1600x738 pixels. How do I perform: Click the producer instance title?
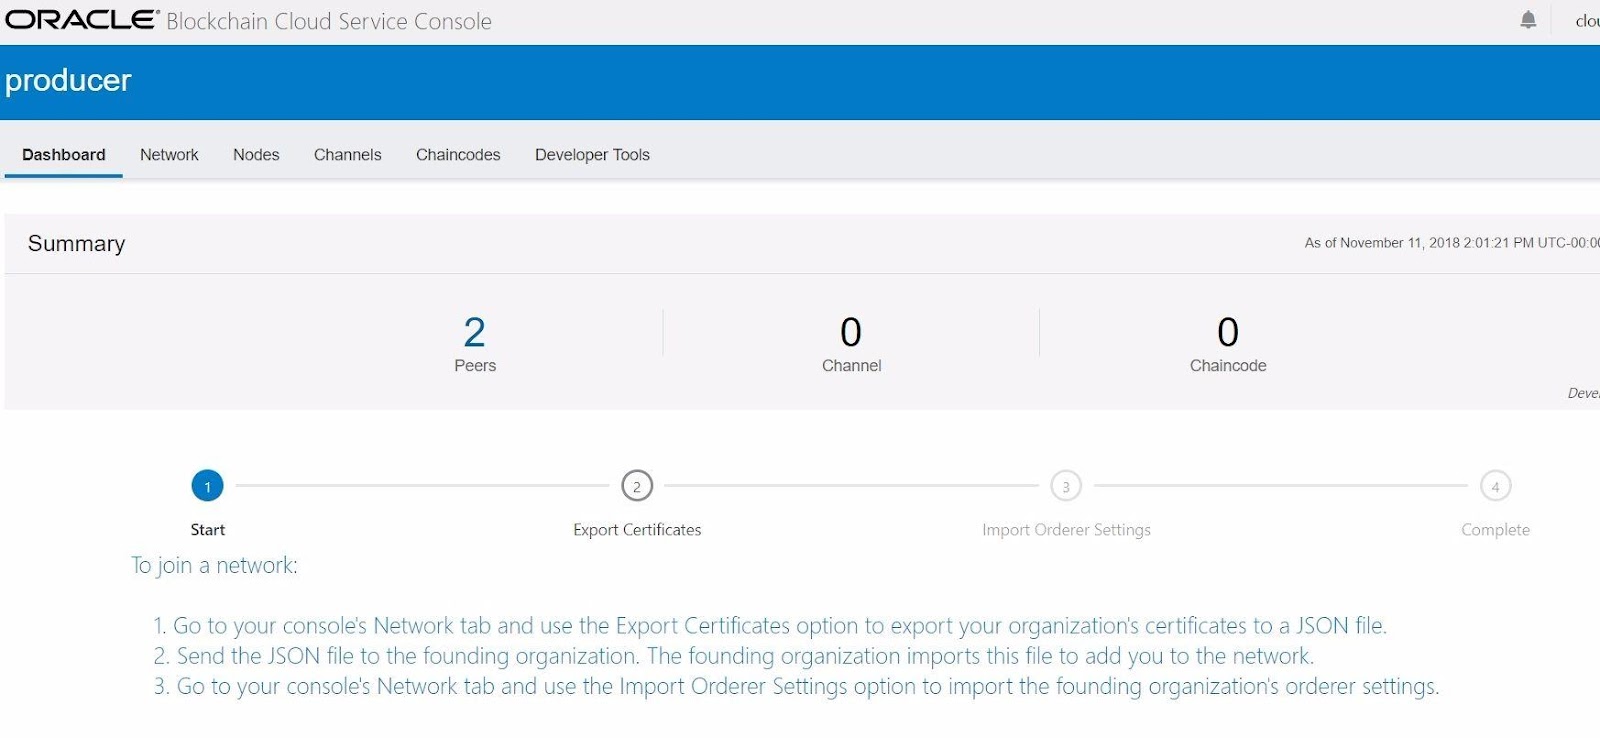(x=68, y=81)
